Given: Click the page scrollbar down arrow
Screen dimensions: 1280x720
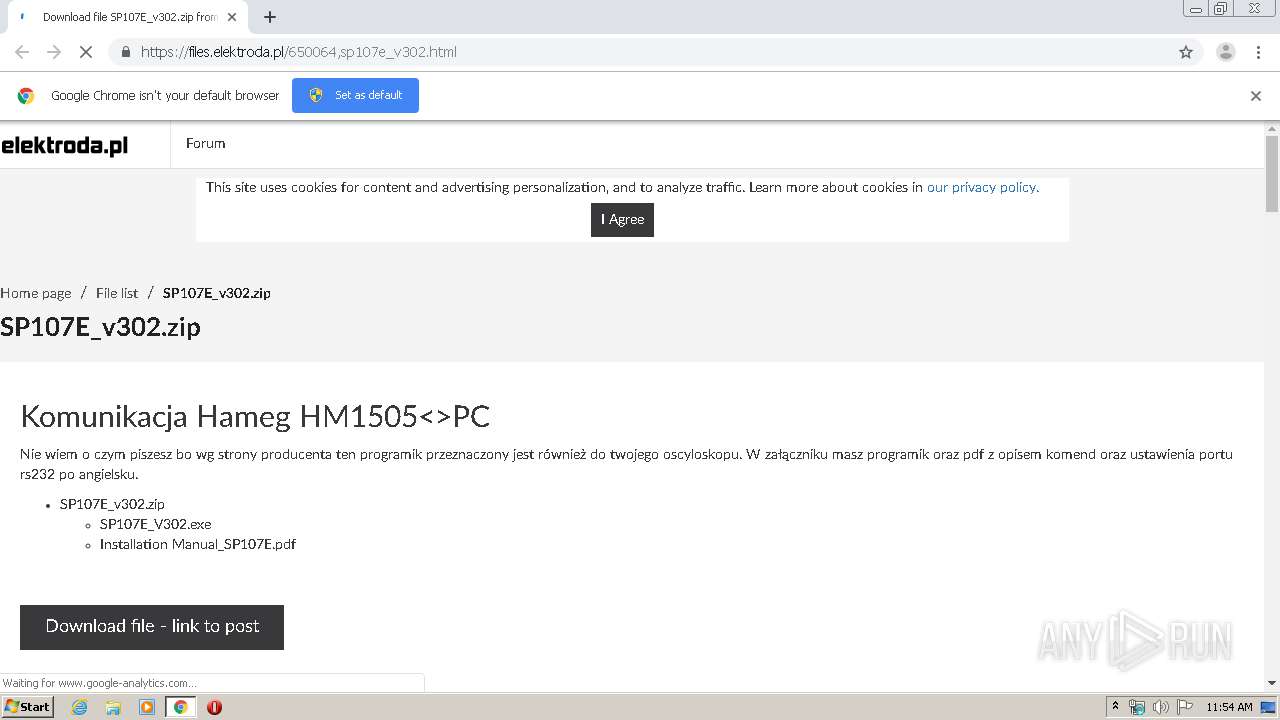Looking at the screenshot, I should (1272, 683).
